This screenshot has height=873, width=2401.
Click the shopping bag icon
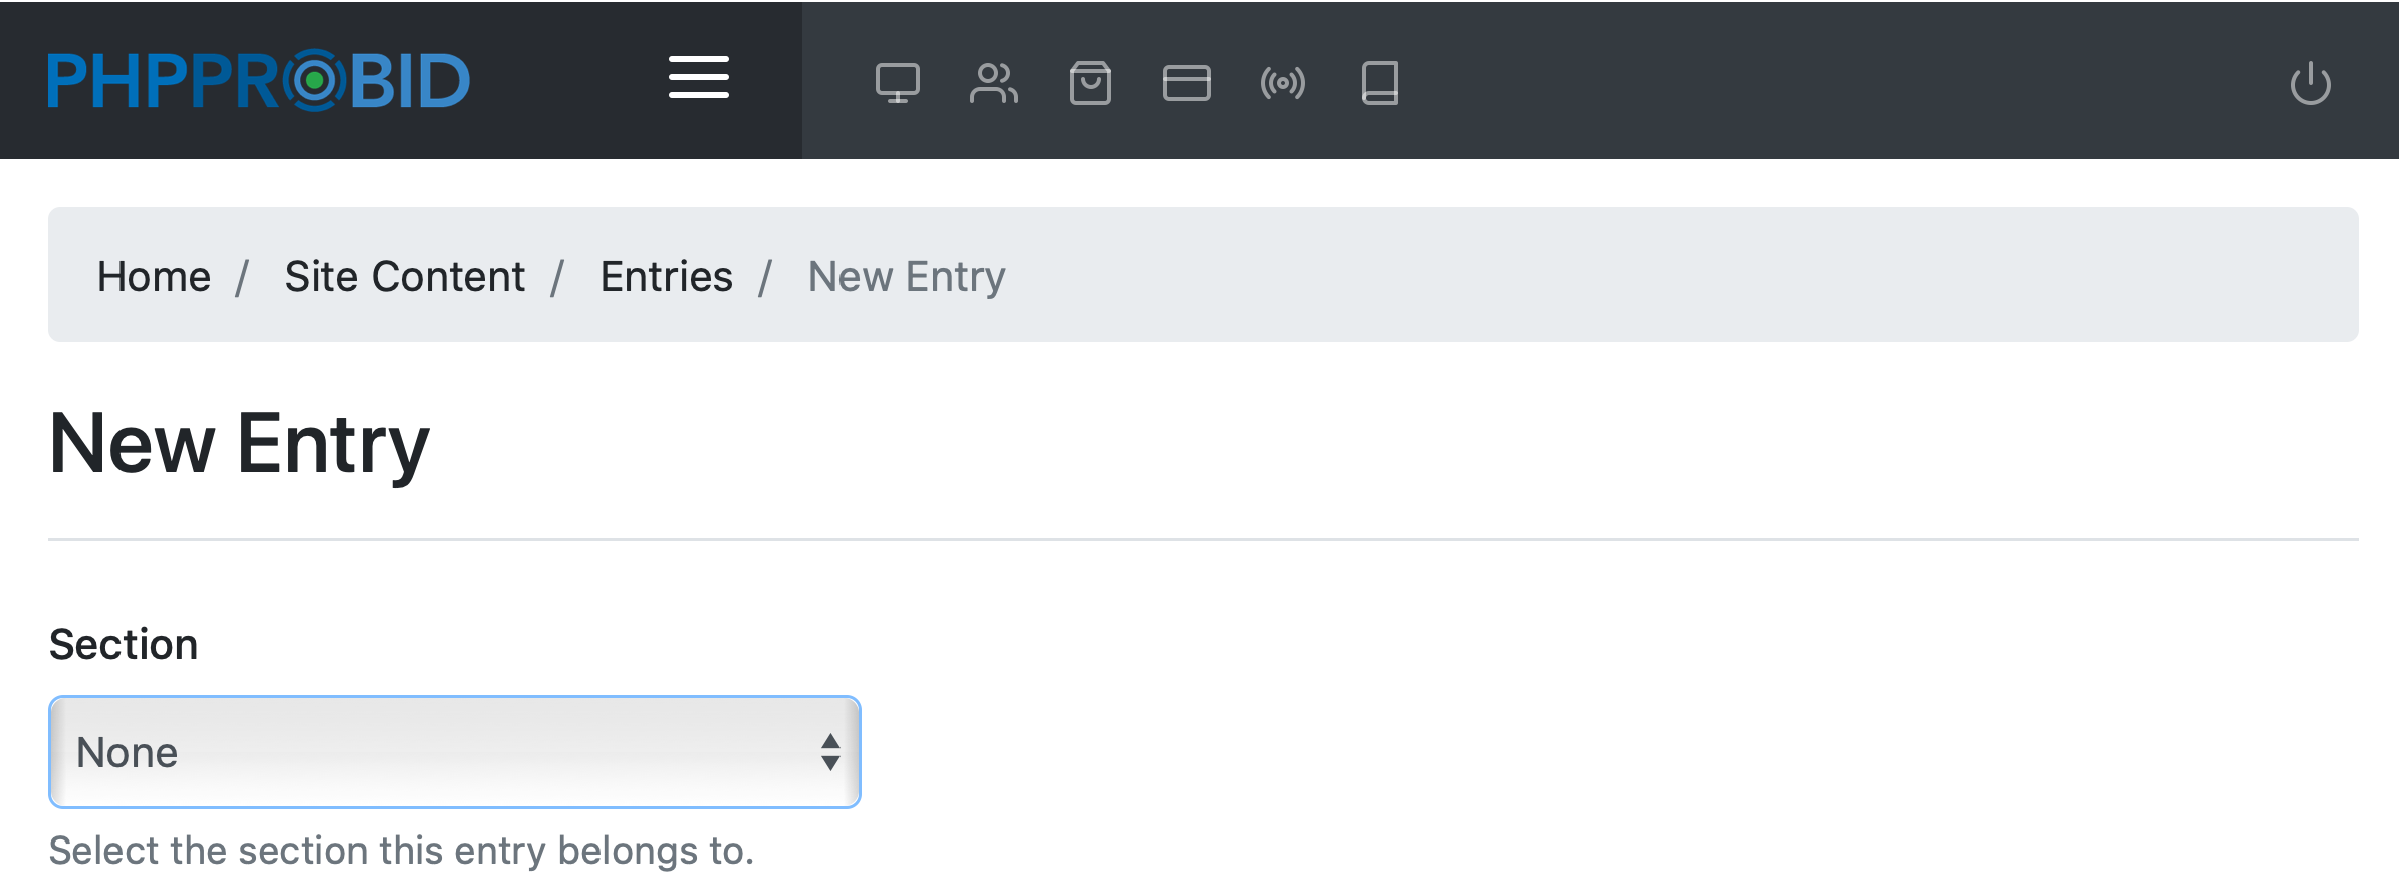click(x=1089, y=83)
